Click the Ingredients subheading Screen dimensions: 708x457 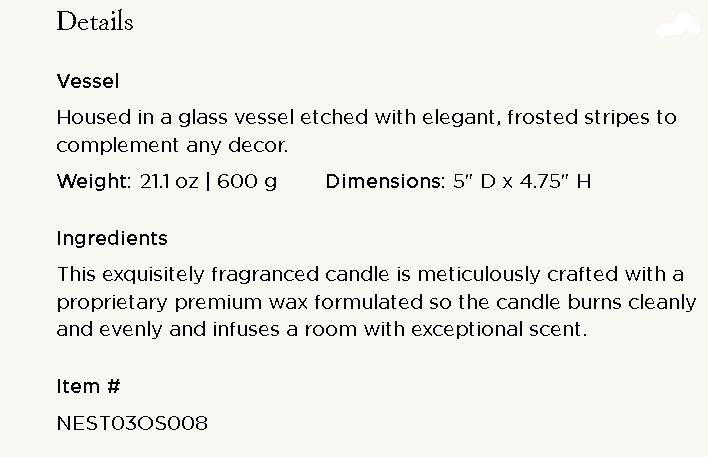click(x=112, y=239)
